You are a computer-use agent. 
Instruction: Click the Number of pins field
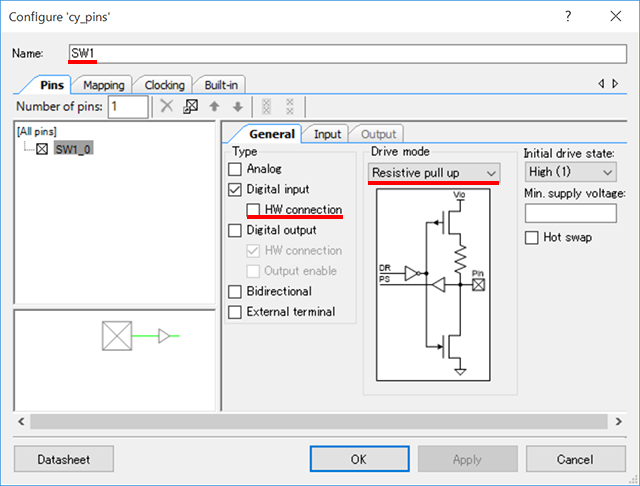coord(128,107)
